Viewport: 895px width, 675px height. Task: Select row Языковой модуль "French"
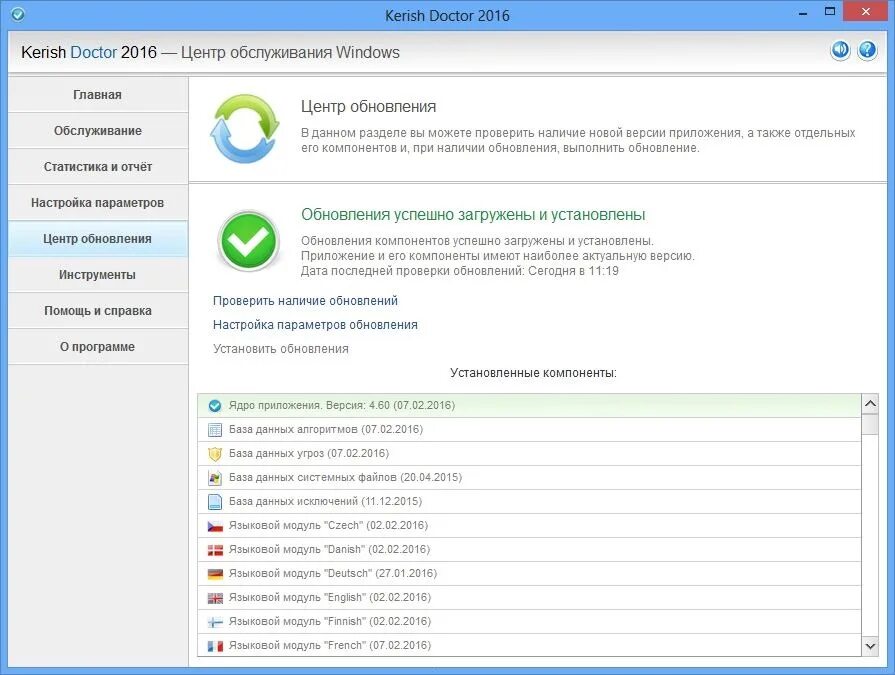point(529,645)
